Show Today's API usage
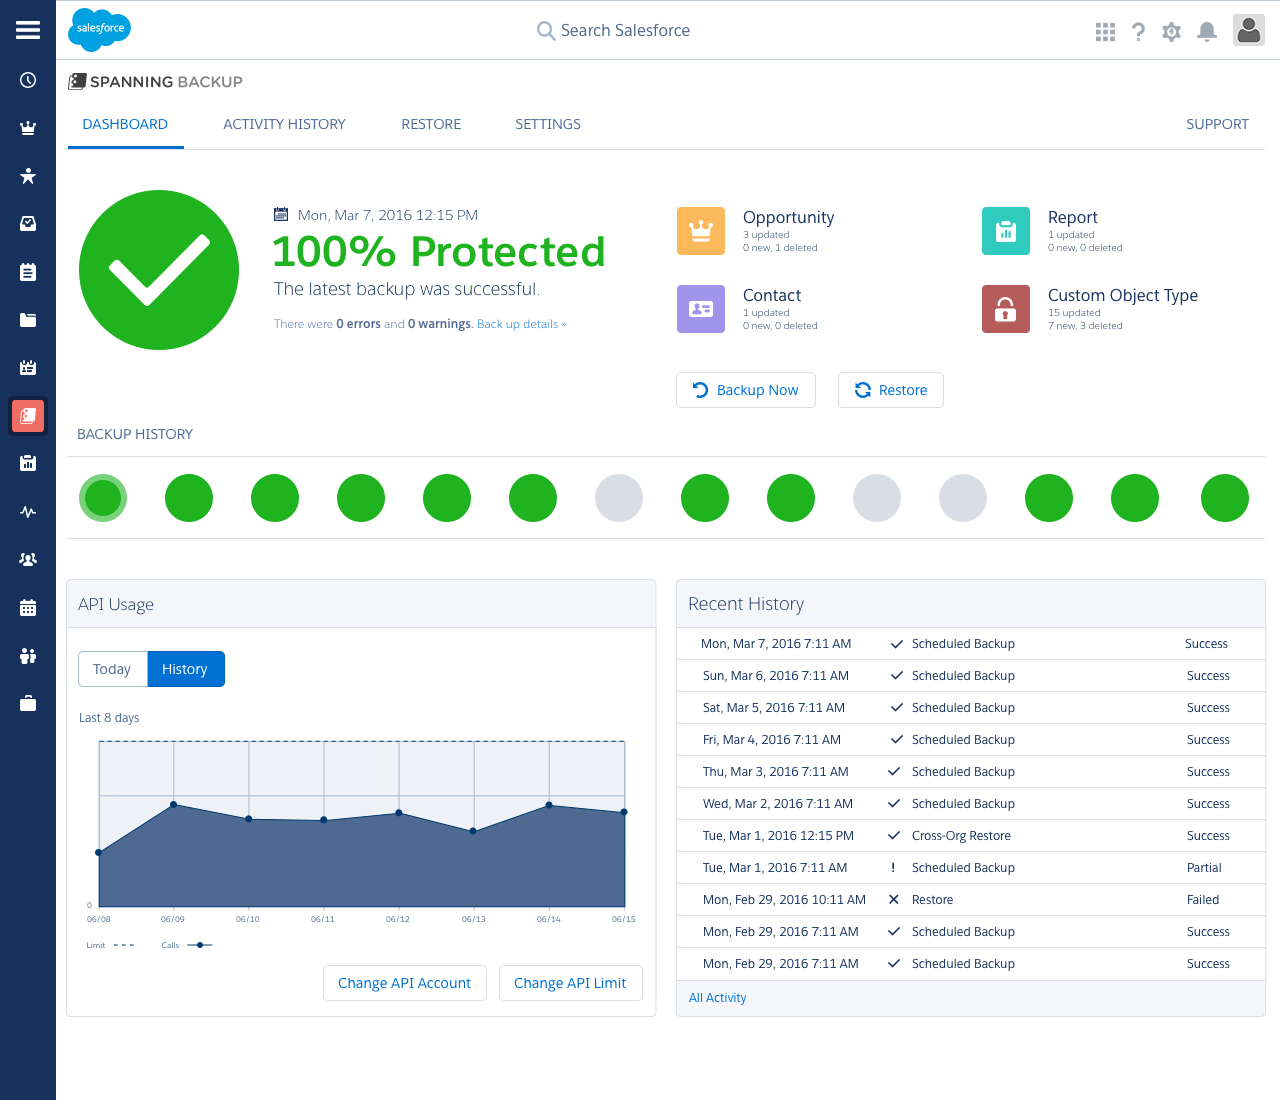1280x1100 pixels. click(112, 669)
